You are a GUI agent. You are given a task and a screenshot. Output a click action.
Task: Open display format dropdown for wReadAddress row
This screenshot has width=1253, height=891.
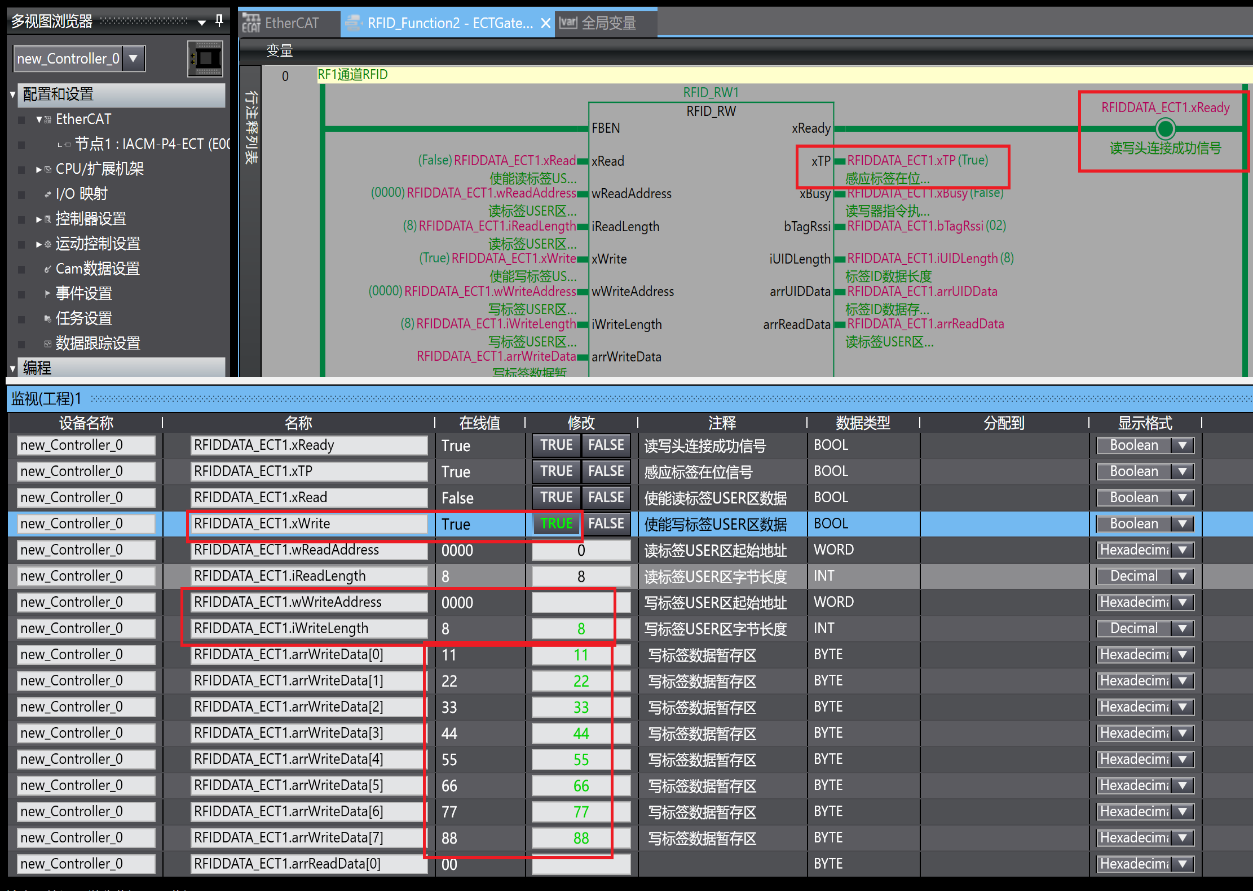1183,550
